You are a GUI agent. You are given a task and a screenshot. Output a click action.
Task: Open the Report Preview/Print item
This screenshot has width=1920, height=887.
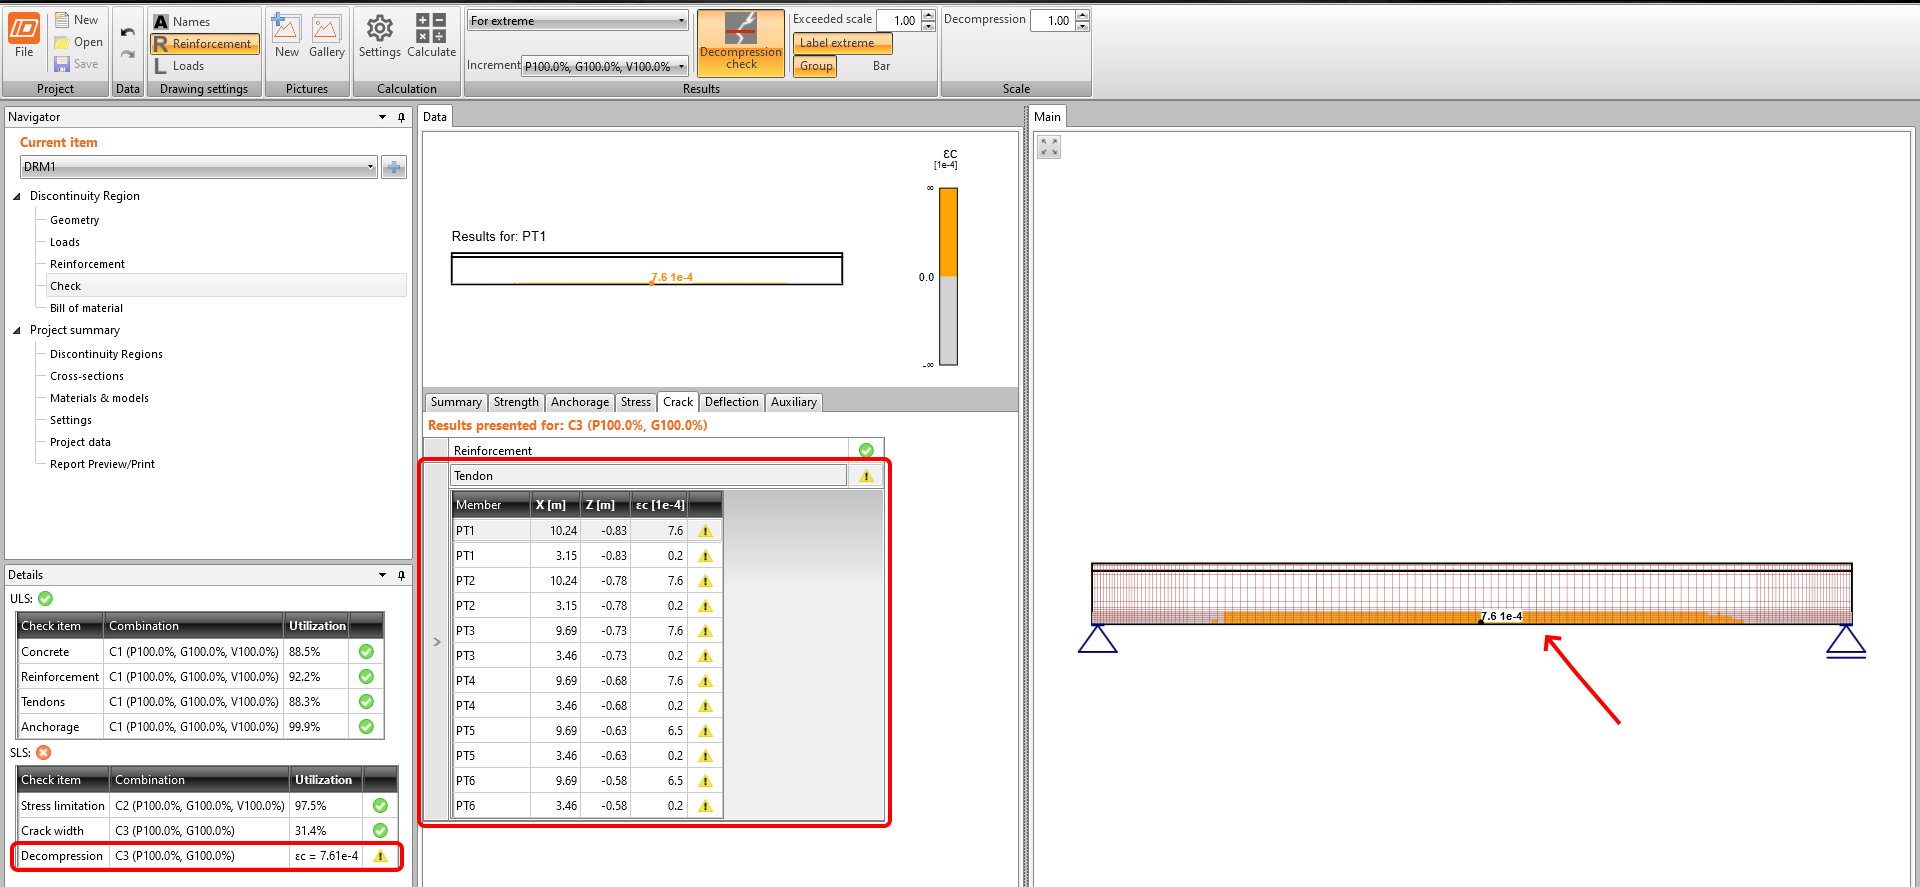click(x=102, y=464)
